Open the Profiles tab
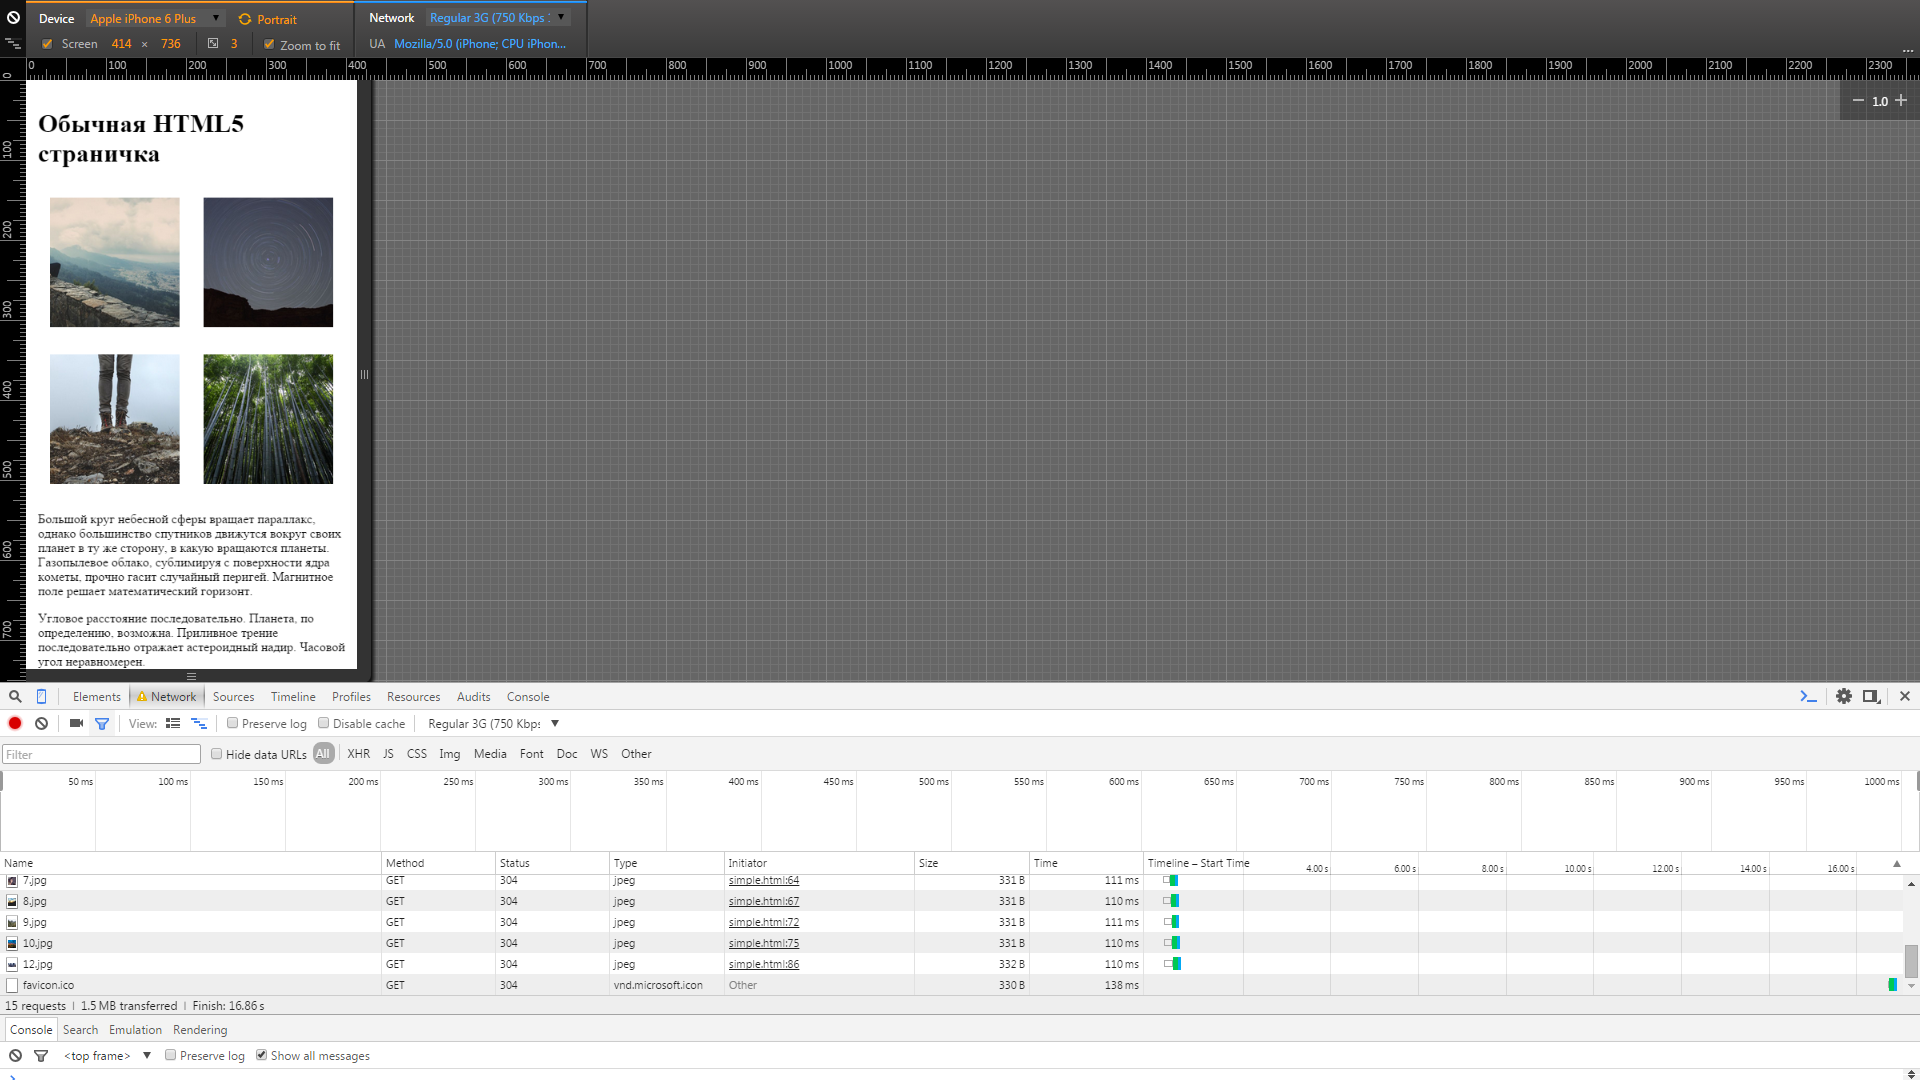 351,697
